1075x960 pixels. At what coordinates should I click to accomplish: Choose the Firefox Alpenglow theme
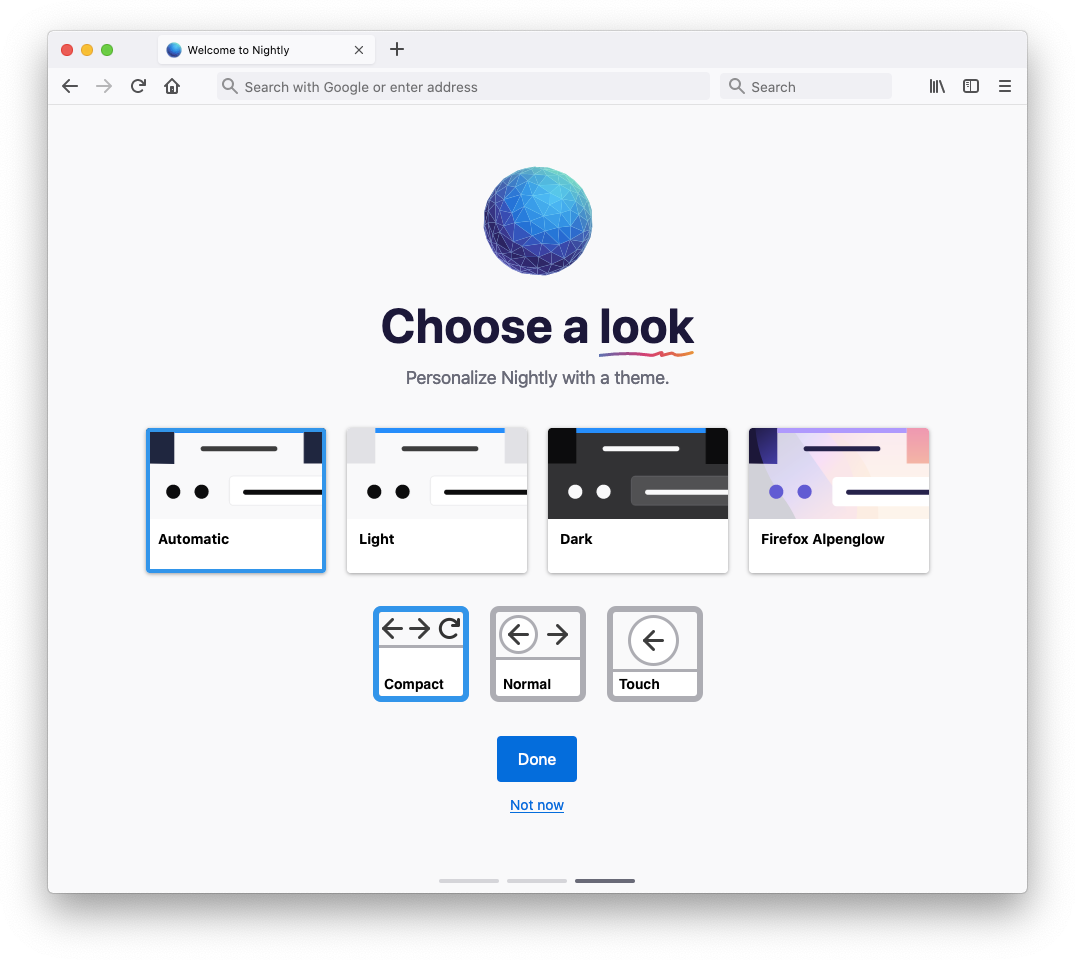tap(838, 500)
